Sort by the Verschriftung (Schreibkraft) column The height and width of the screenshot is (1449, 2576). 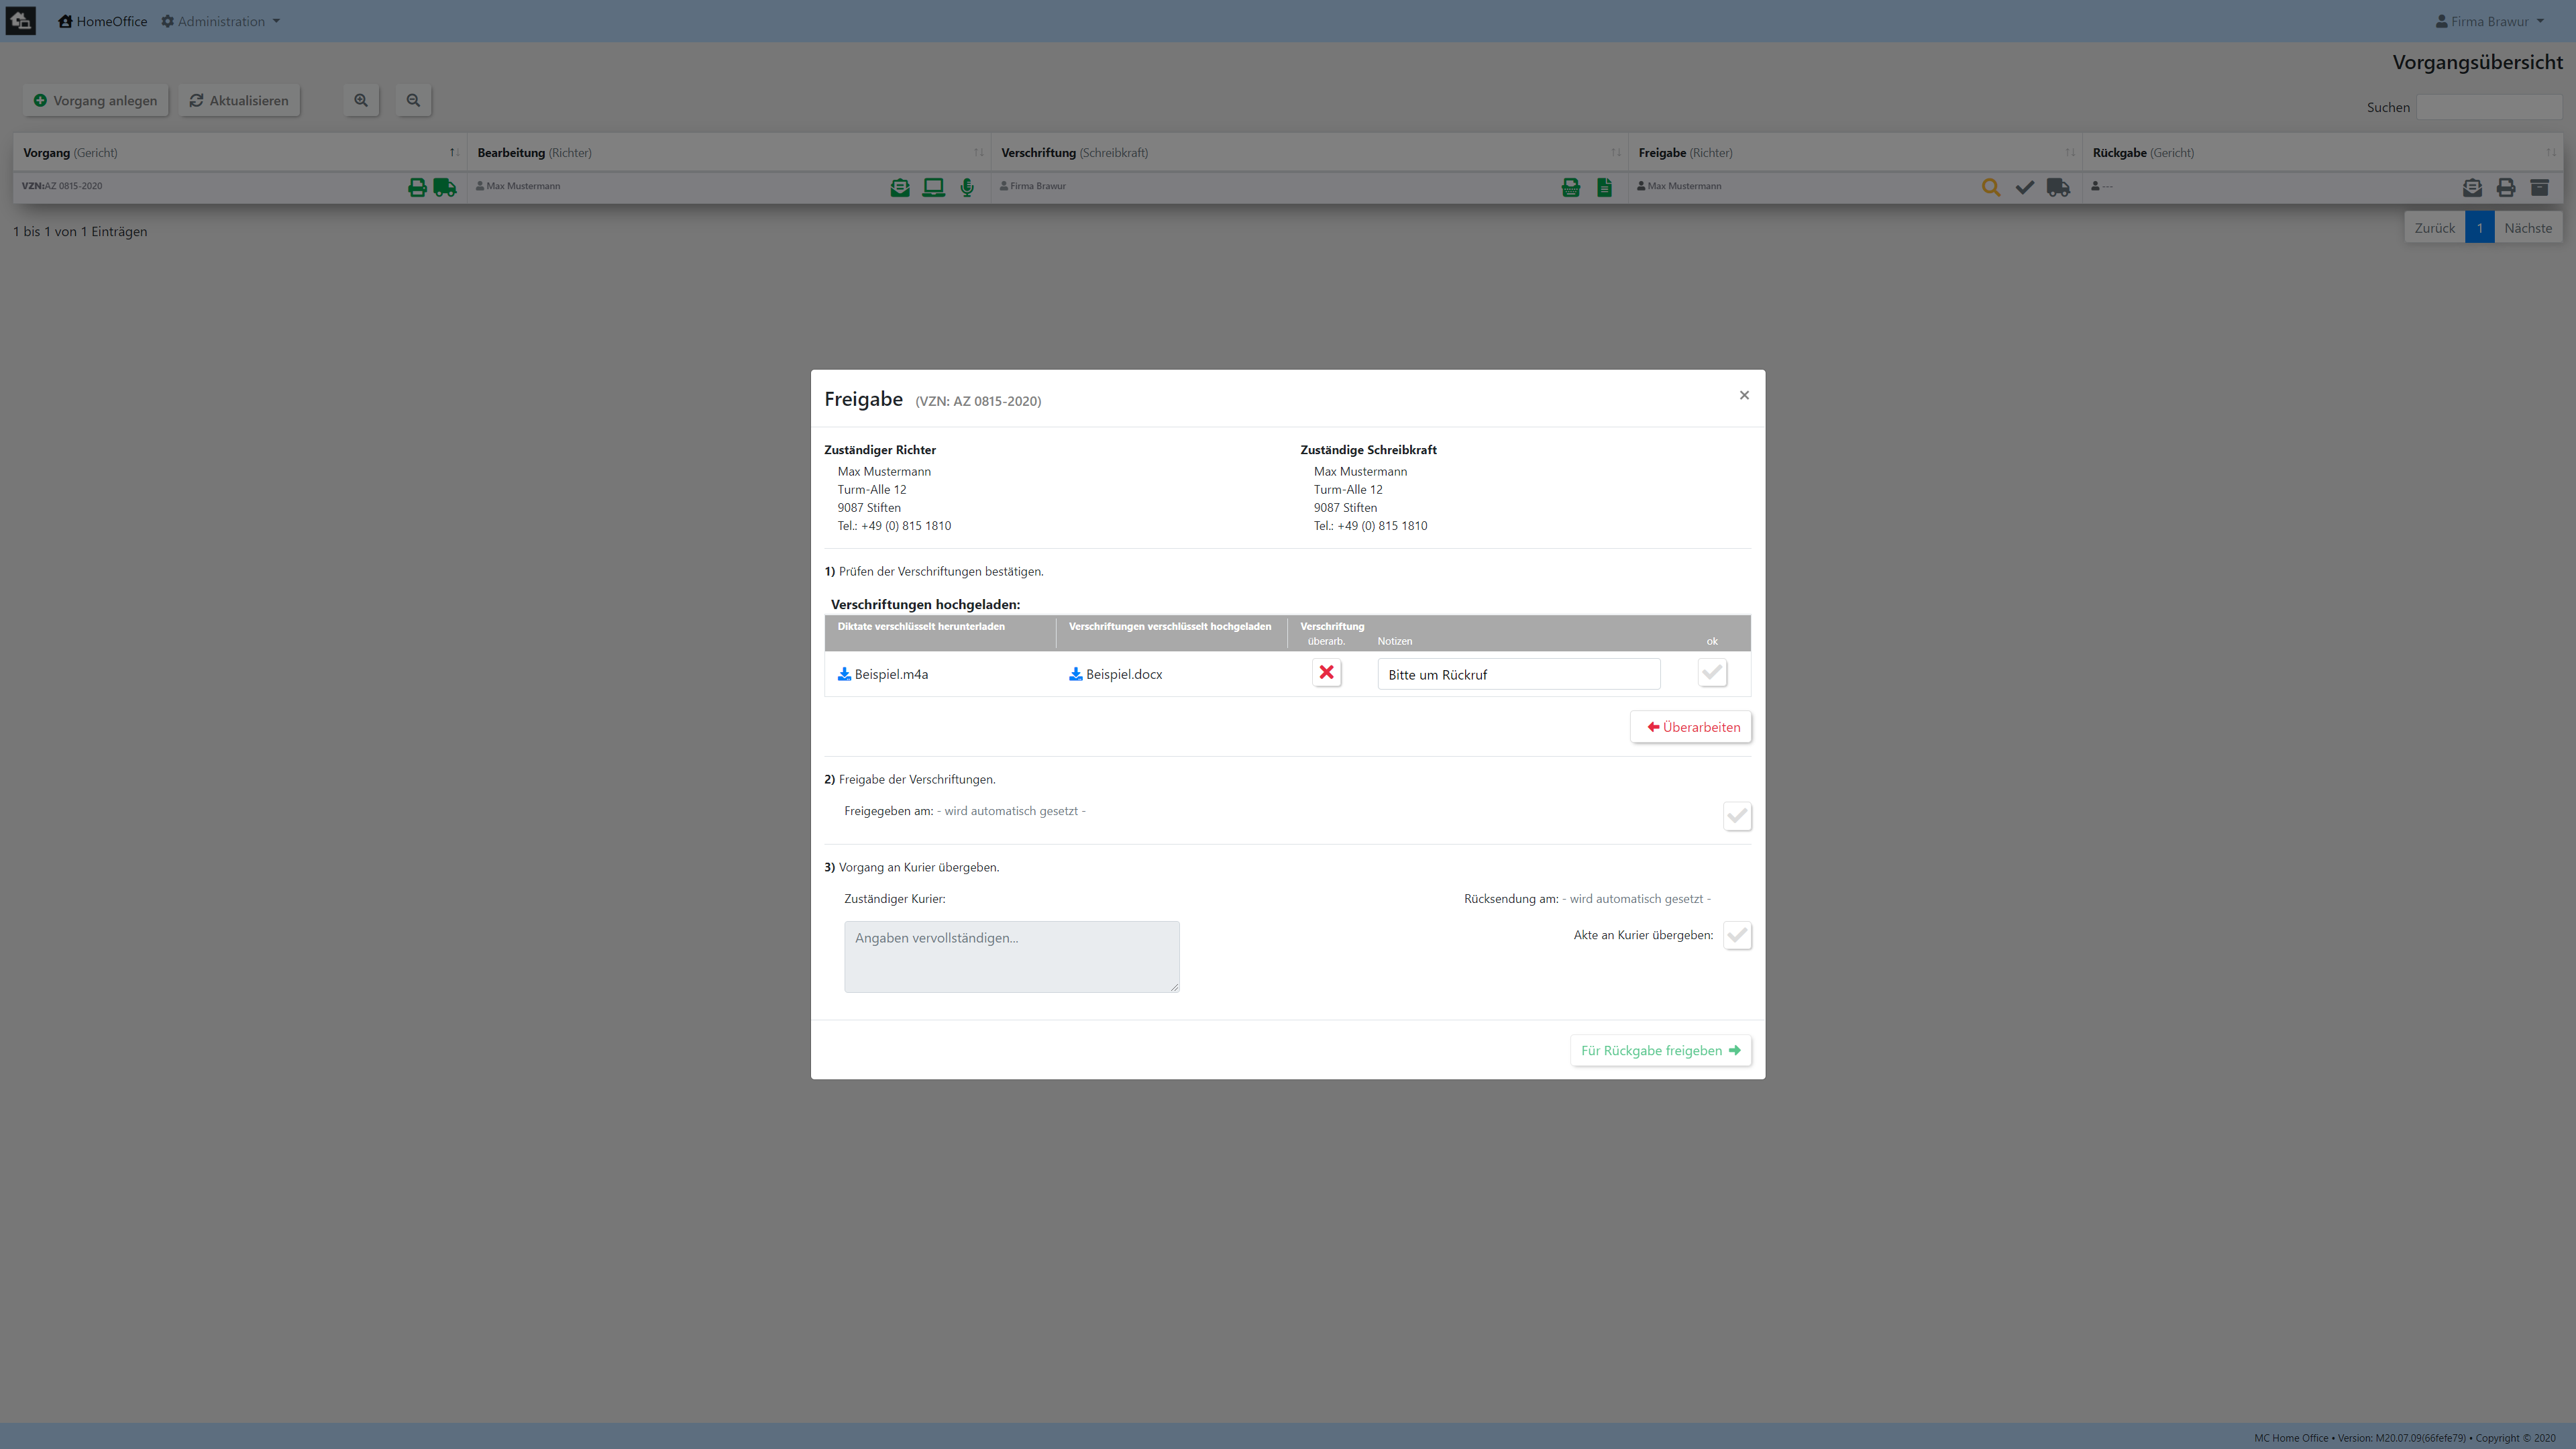pyautogui.click(x=1310, y=153)
